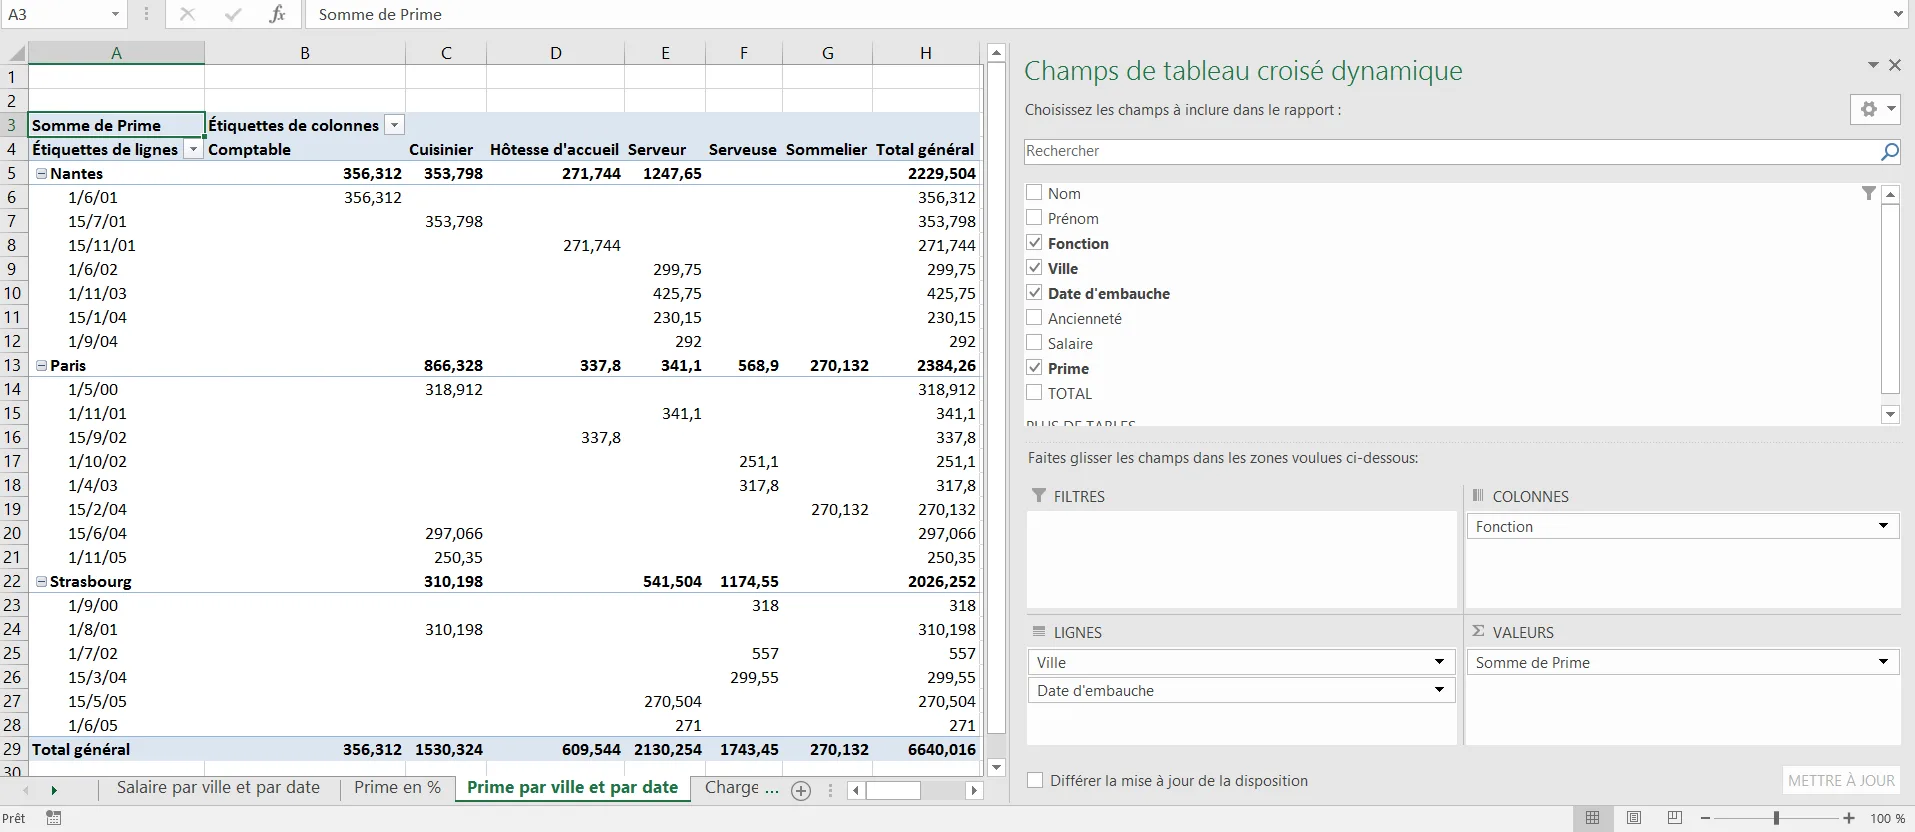
Task: Add a new sheet with plus icon
Action: [801, 790]
